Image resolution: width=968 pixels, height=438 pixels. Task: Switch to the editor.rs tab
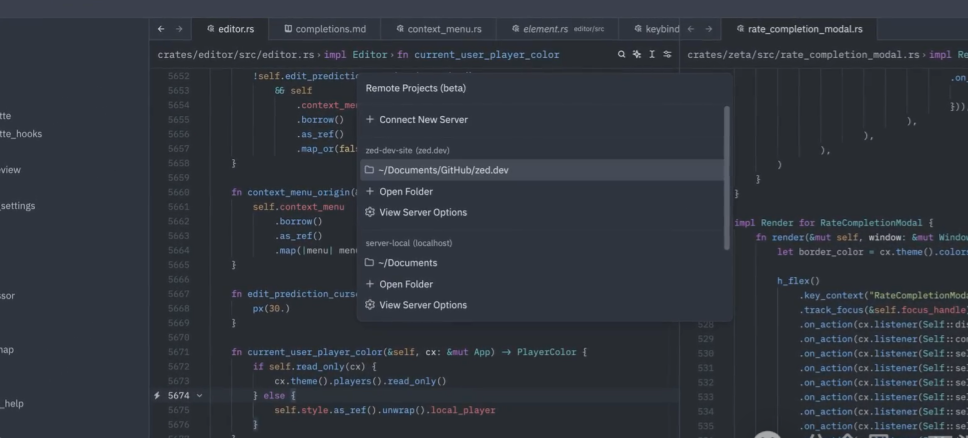[230, 29]
